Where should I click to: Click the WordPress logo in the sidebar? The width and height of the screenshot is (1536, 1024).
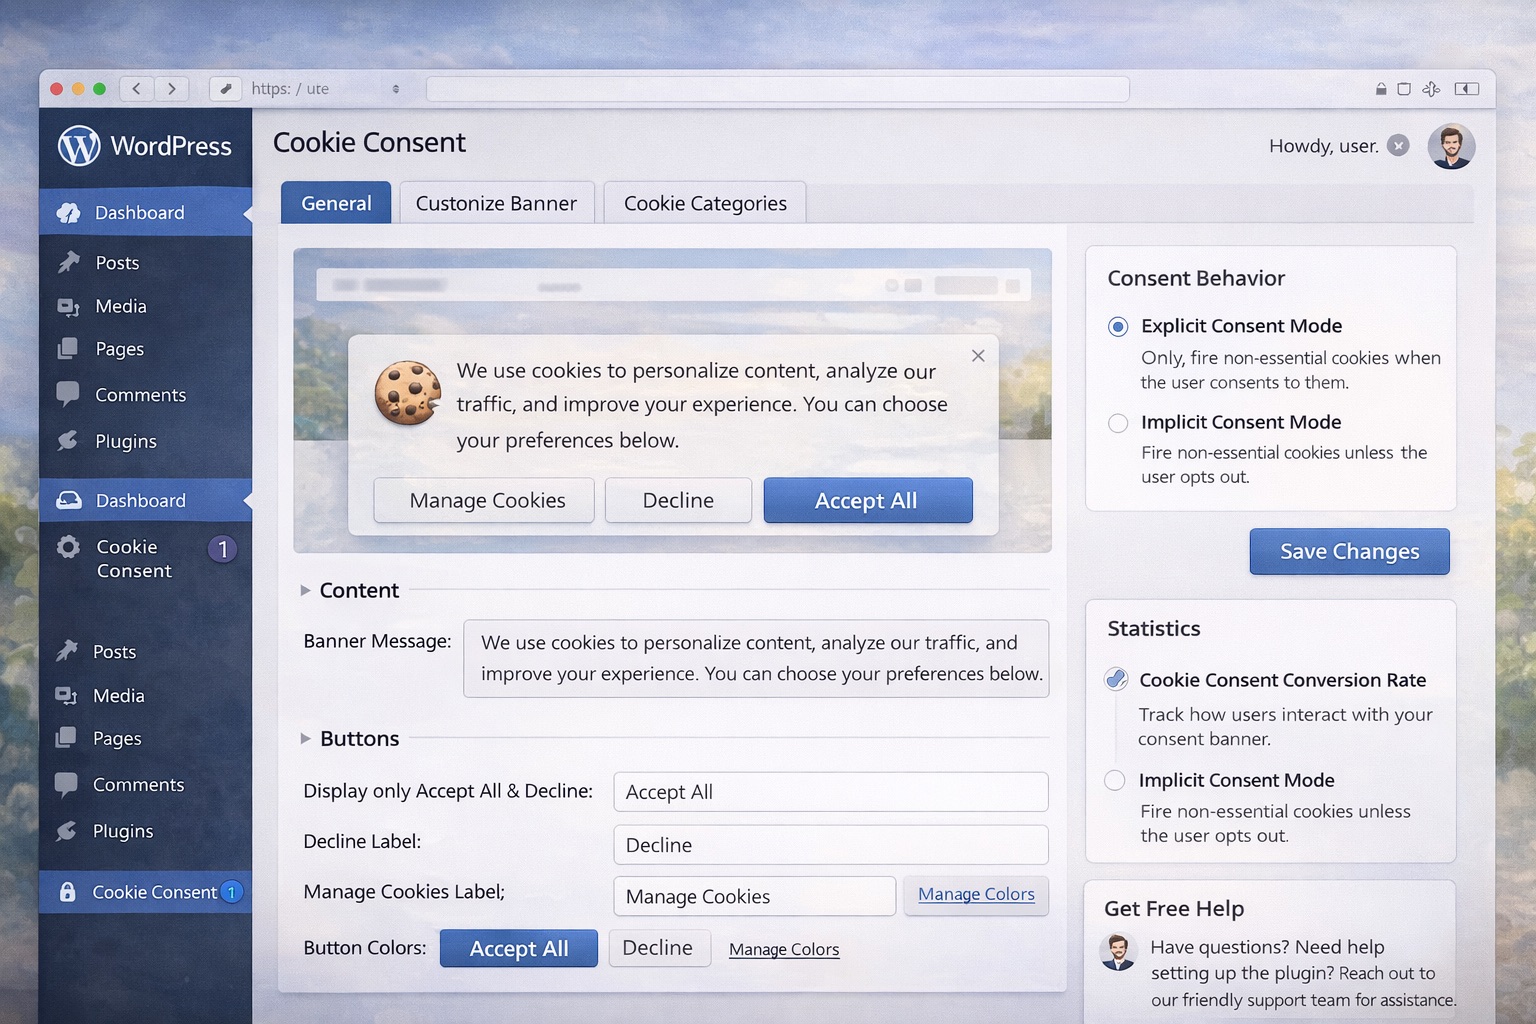pyautogui.click(x=78, y=146)
